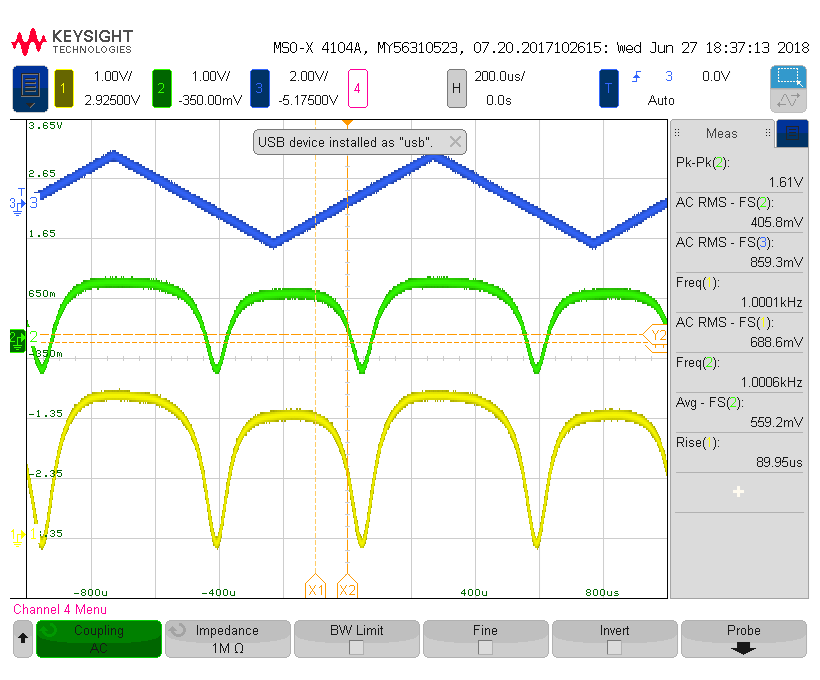
Task: Open the main menu icon at top-left
Action: (x=29, y=89)
